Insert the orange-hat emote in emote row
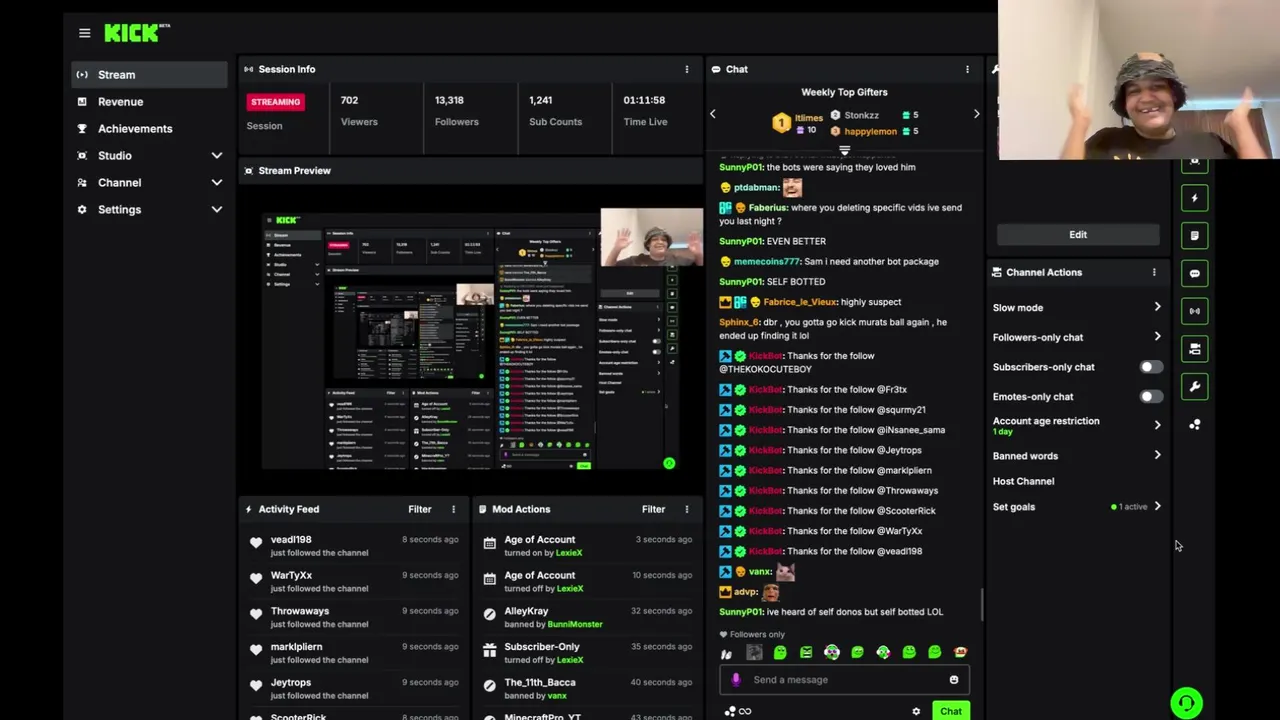1280x720 pixels. tap(960, 653)
